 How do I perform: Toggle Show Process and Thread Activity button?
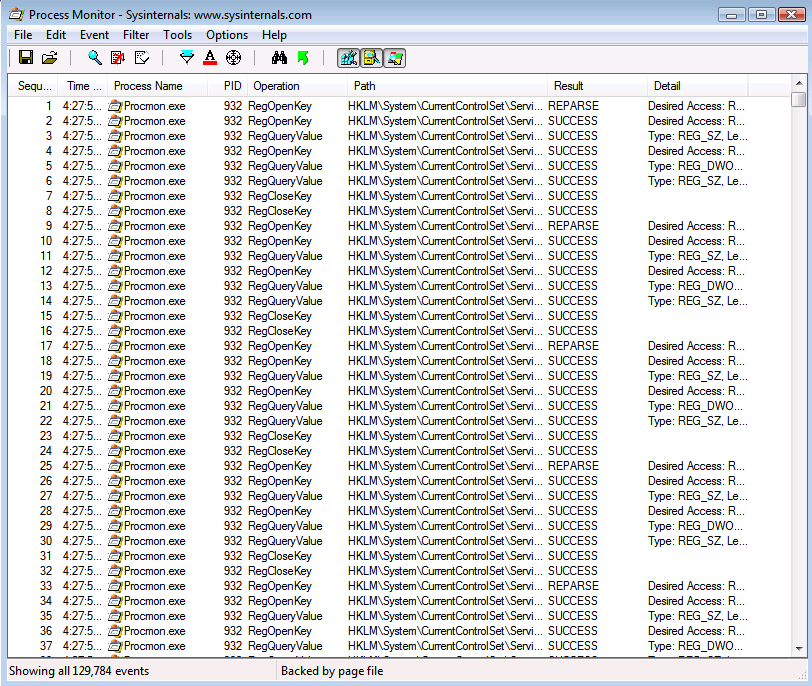click(395, 58)
